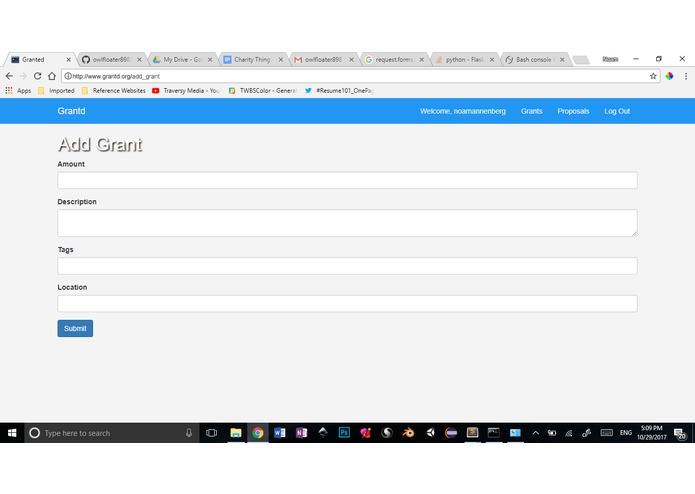
Task: Click Log Out in the navbar
Action: (x=617, y=111)
